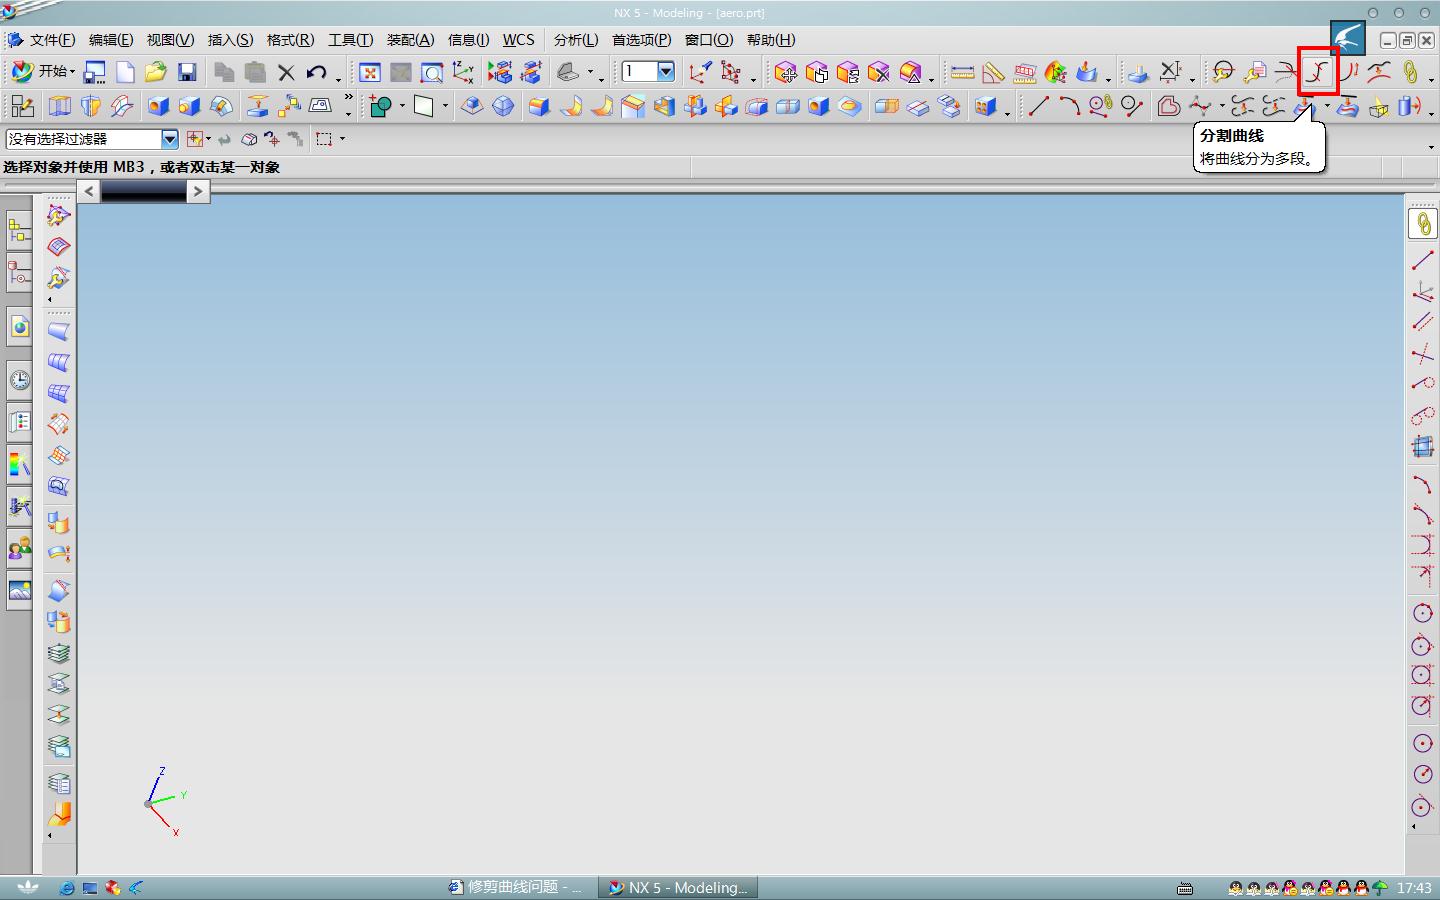1440x900 pixels.
Task: Select the Arc tool in the second toolbar row
Action: (1069, 106)
